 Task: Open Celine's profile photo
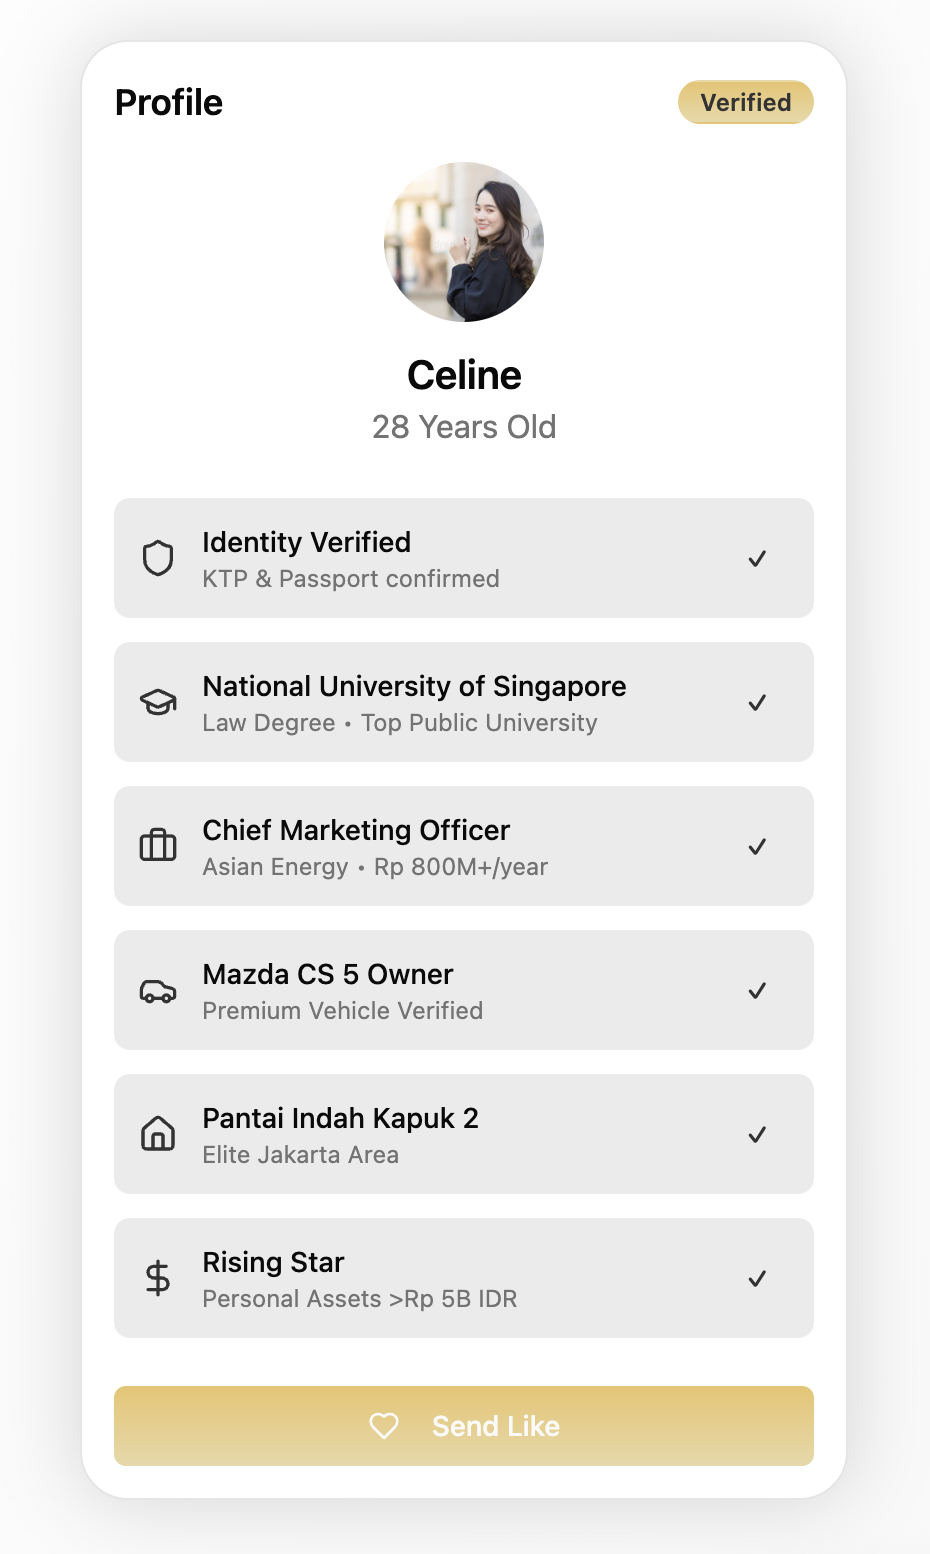[464, 242]
